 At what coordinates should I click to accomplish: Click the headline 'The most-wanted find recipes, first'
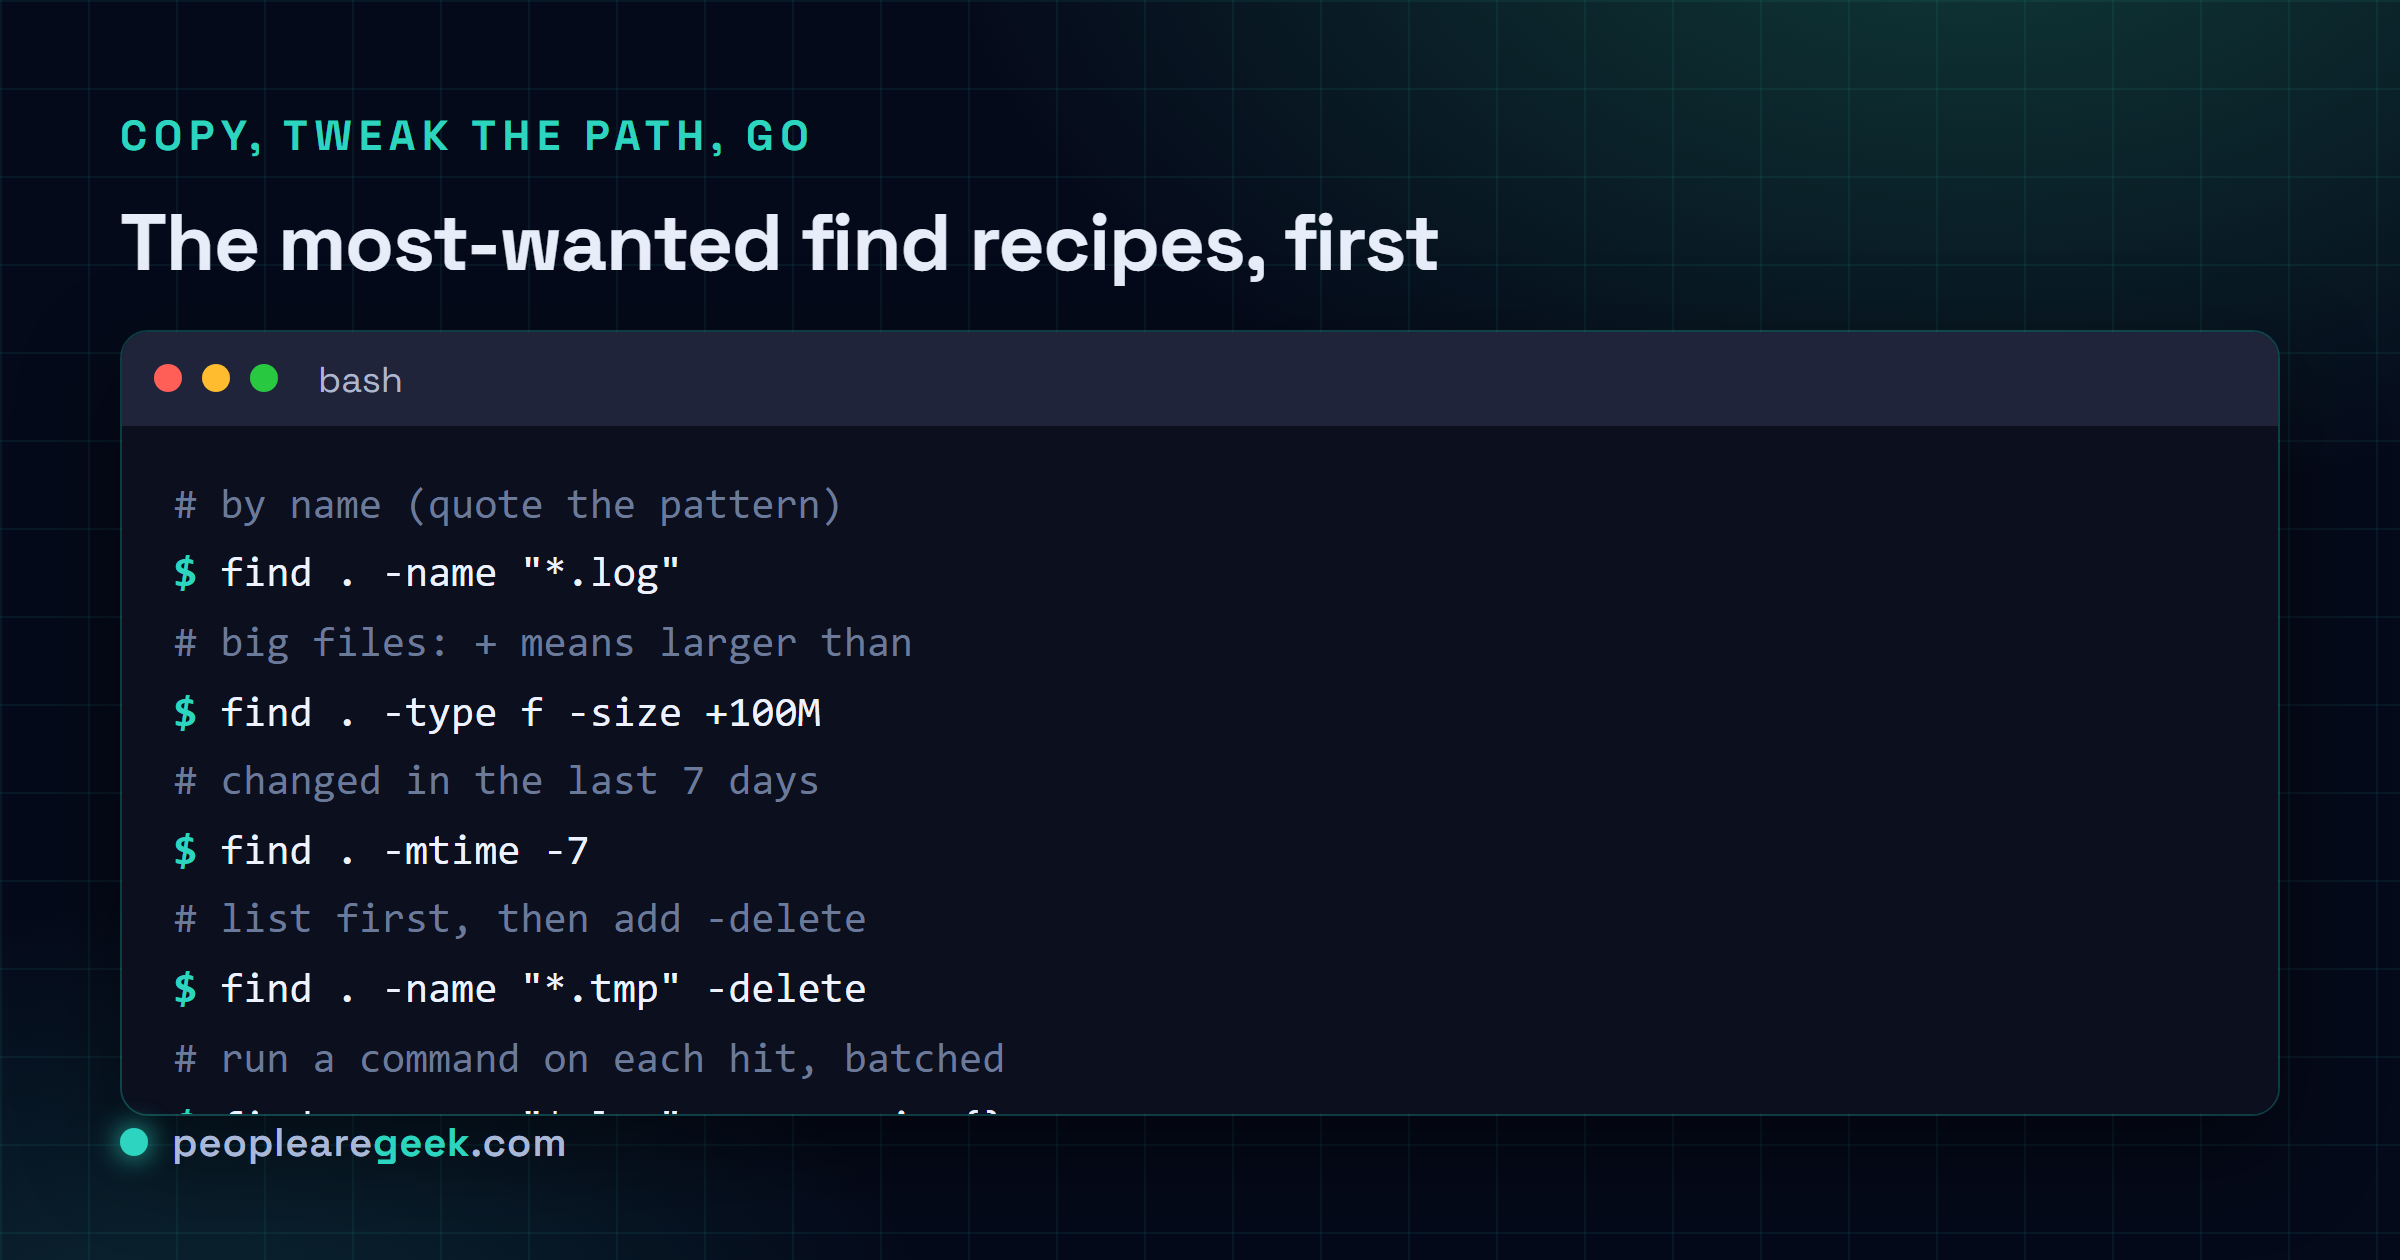[779, 243]
